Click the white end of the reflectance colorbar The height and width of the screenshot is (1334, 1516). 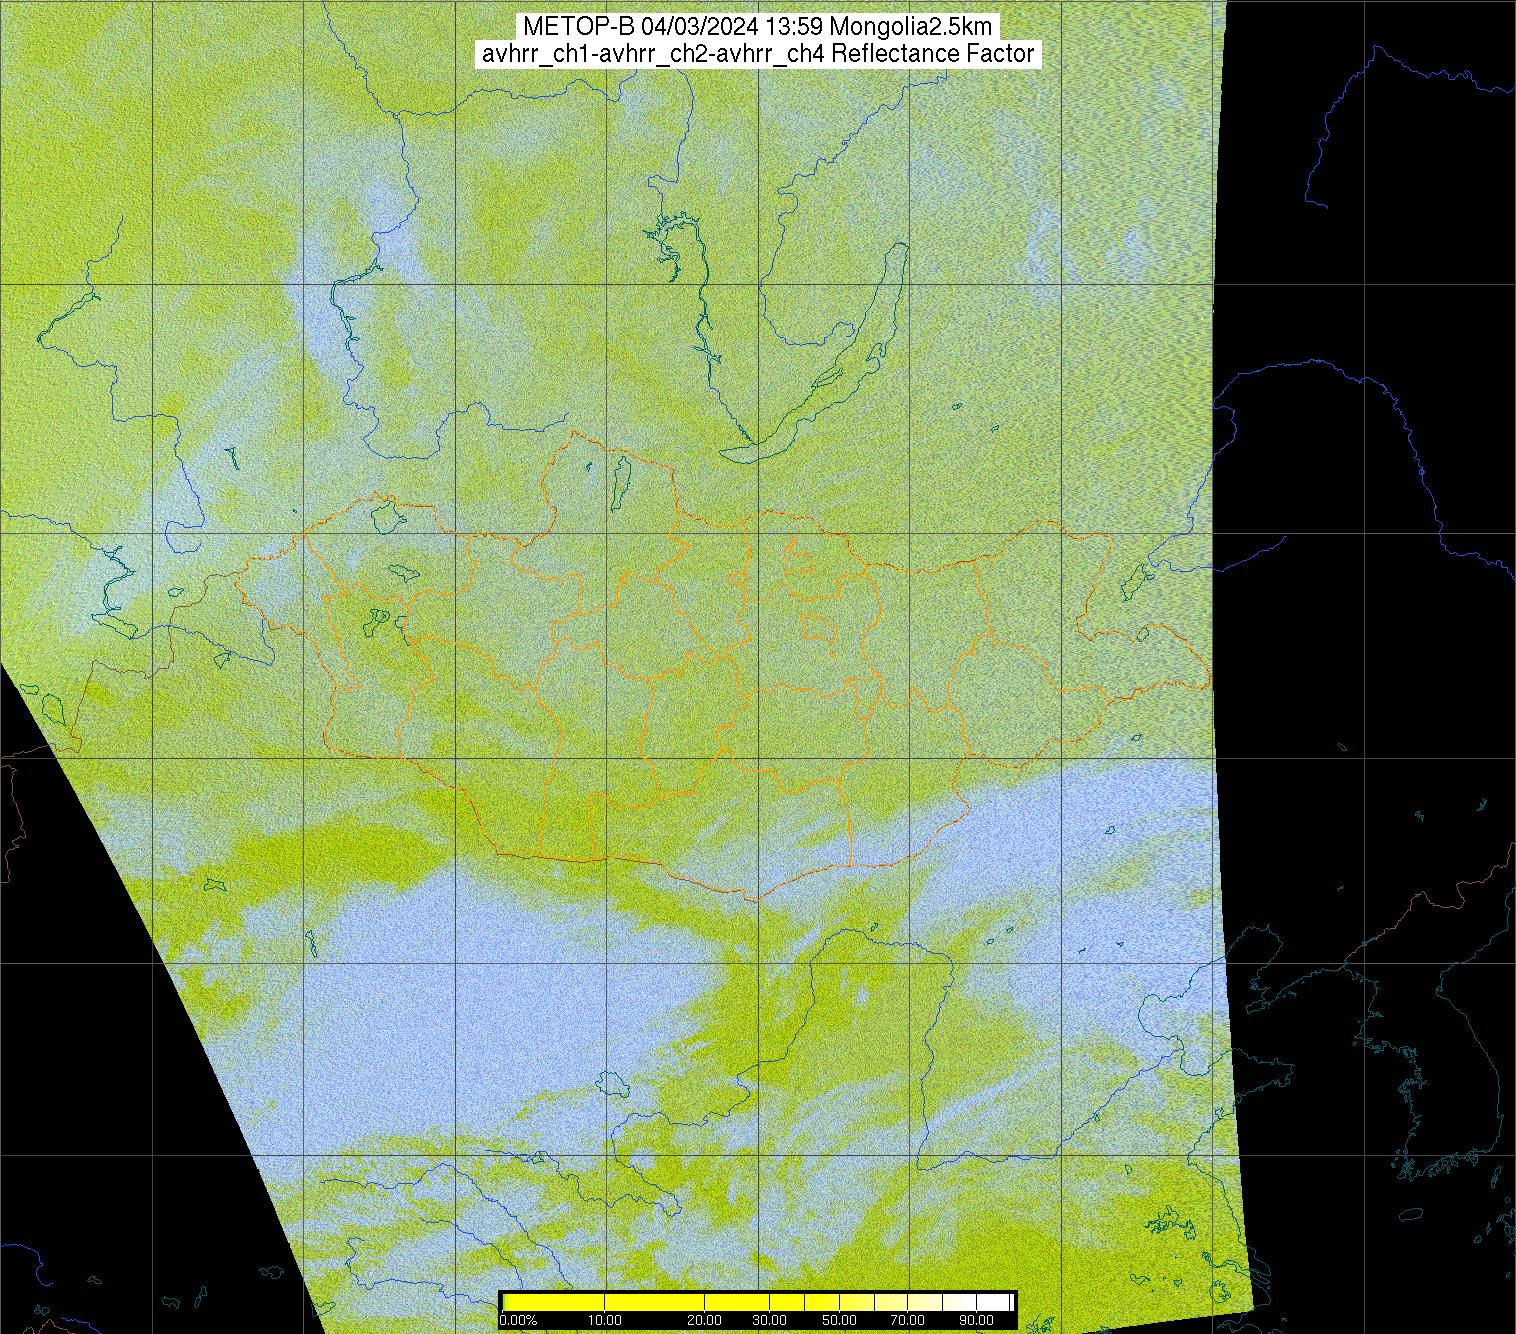point(993,1302)
